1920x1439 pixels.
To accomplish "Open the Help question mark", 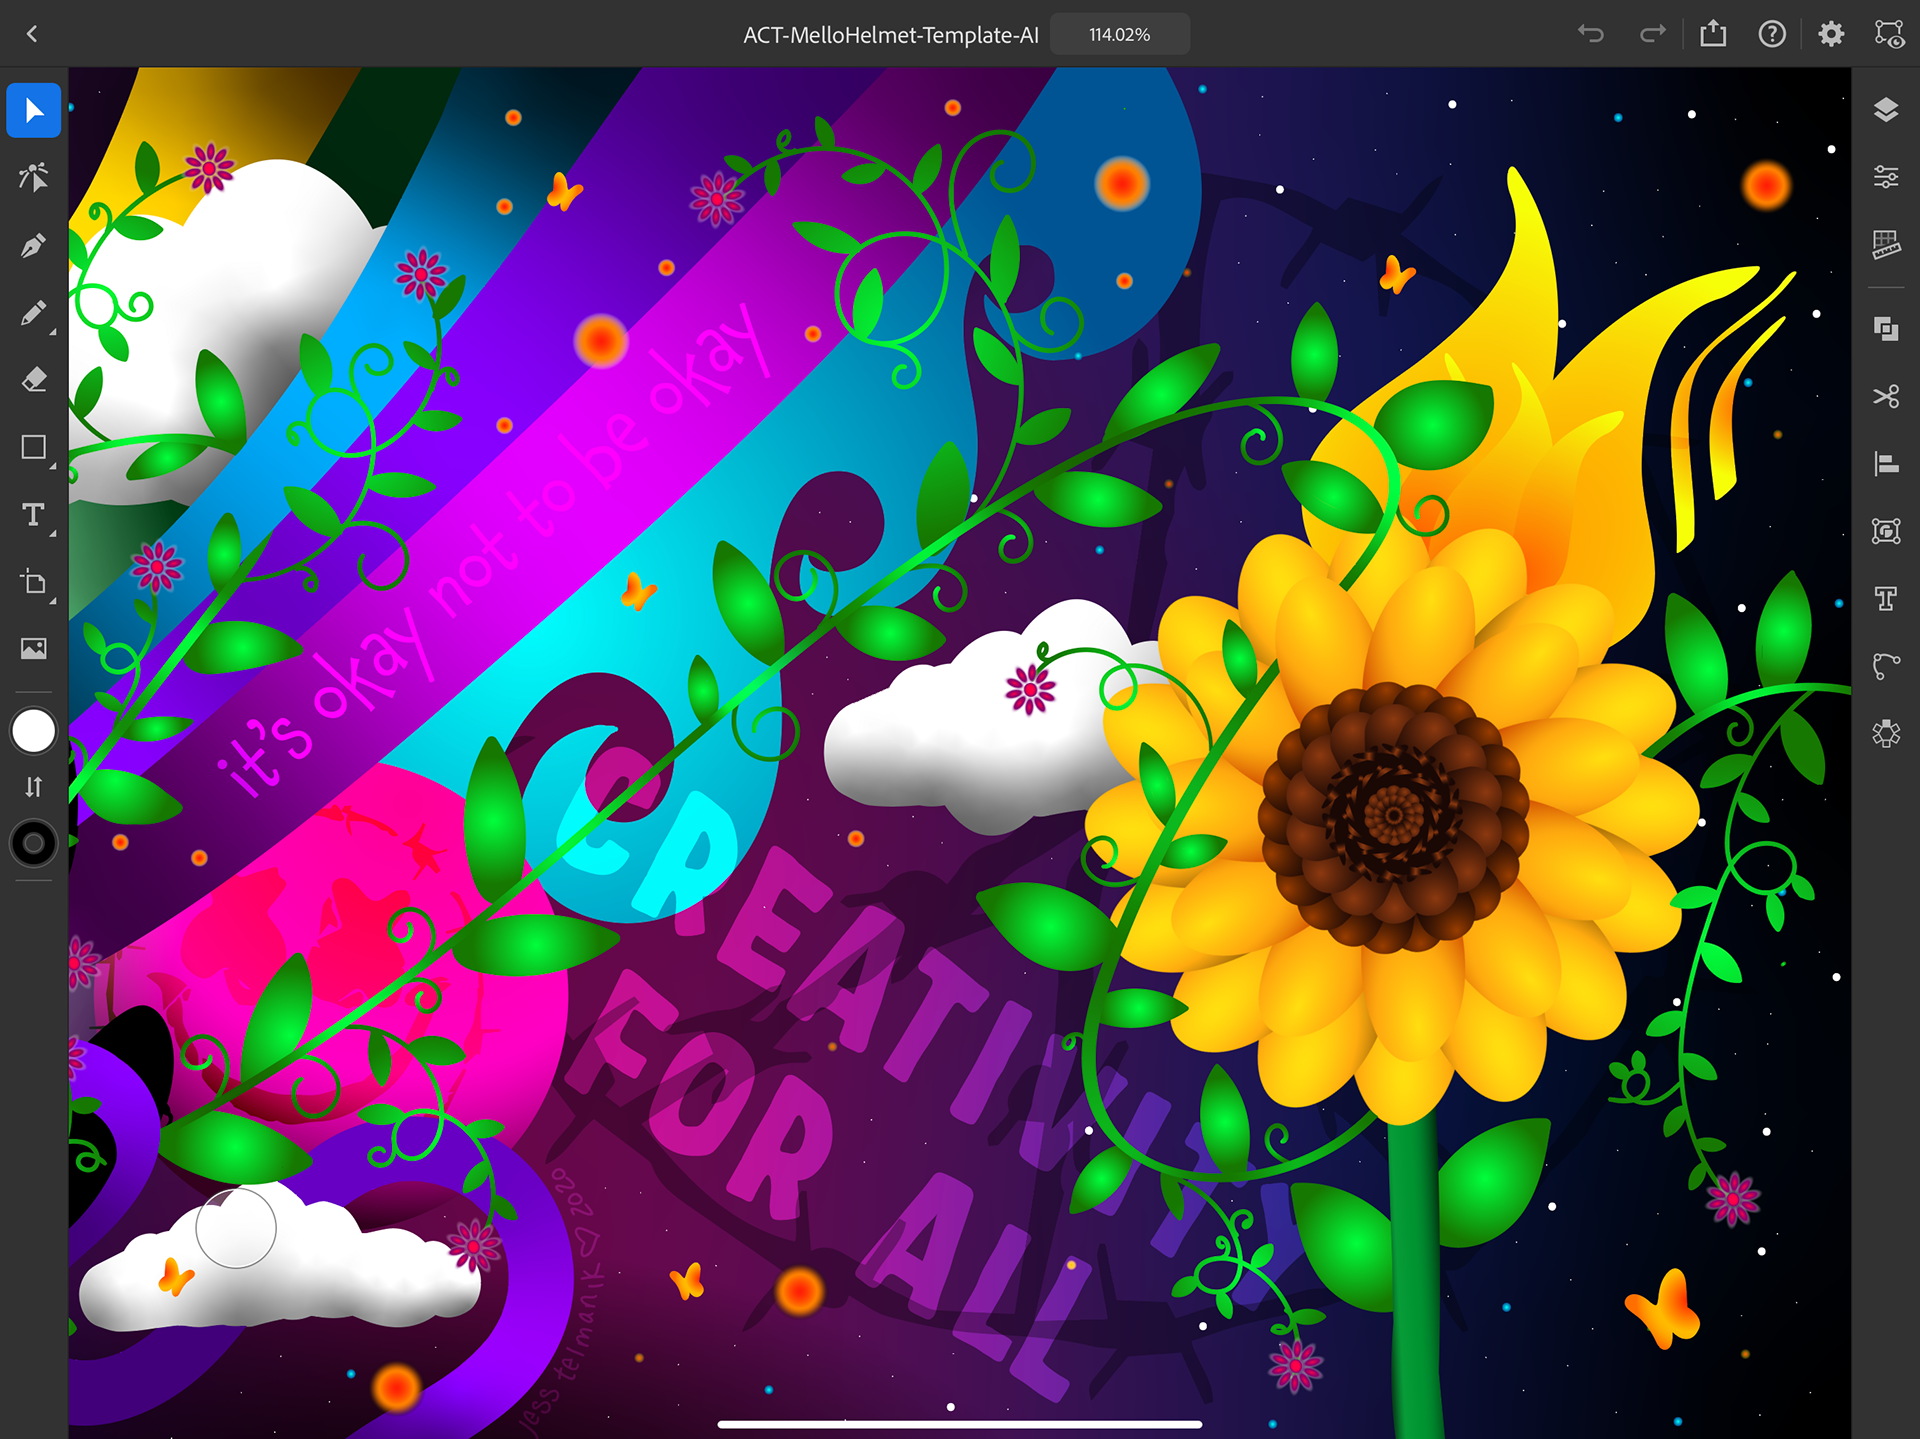I will [x=1772, y=34].
